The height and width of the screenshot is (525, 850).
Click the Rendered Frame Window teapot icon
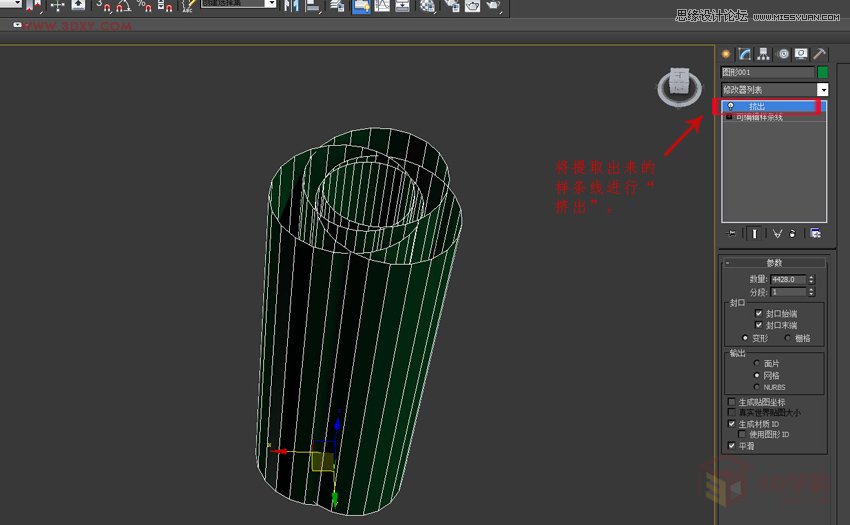point(473,5)
